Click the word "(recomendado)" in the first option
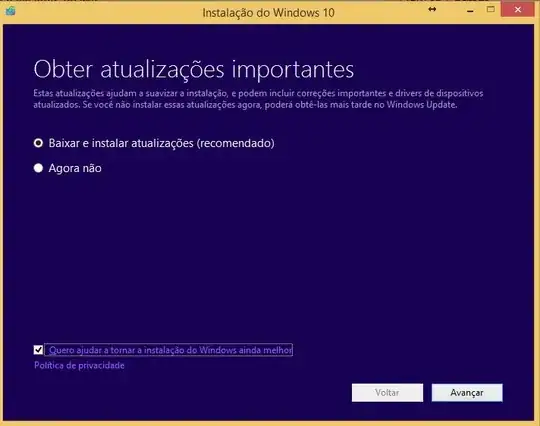540x426 pixels. pos(236,143)
